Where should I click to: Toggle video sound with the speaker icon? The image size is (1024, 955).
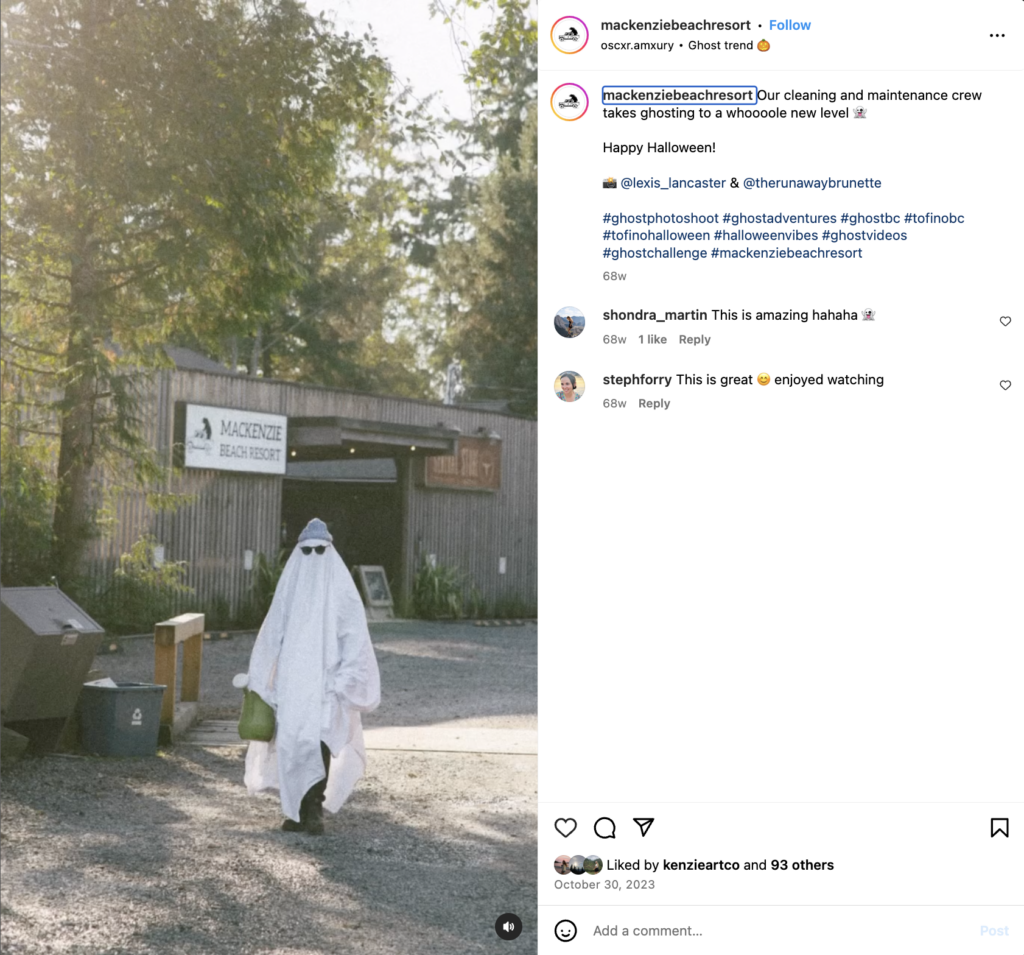(509, 926)
